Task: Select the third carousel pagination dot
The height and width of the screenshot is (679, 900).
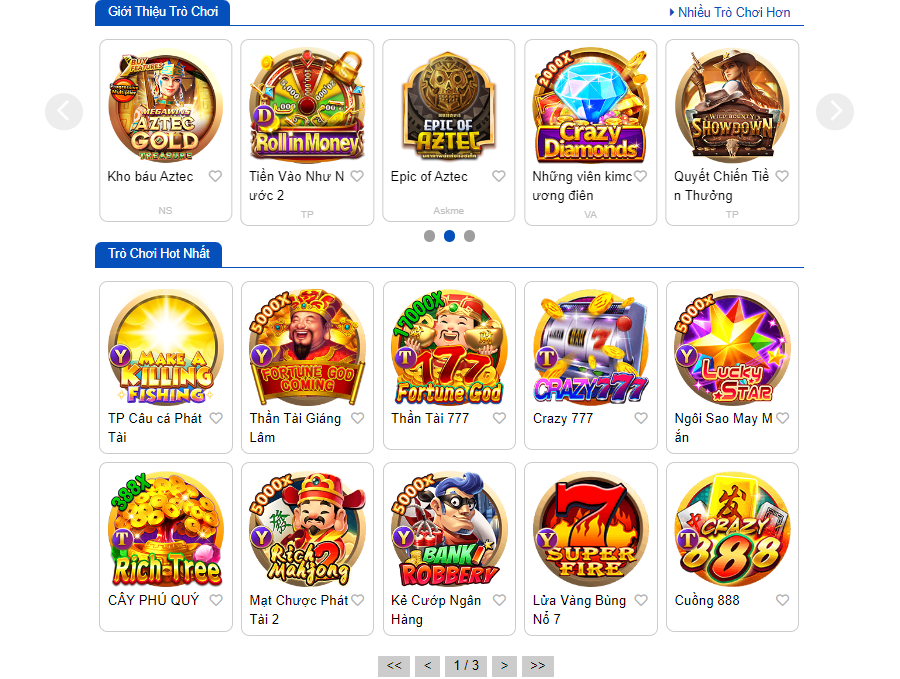Action: 470,236
